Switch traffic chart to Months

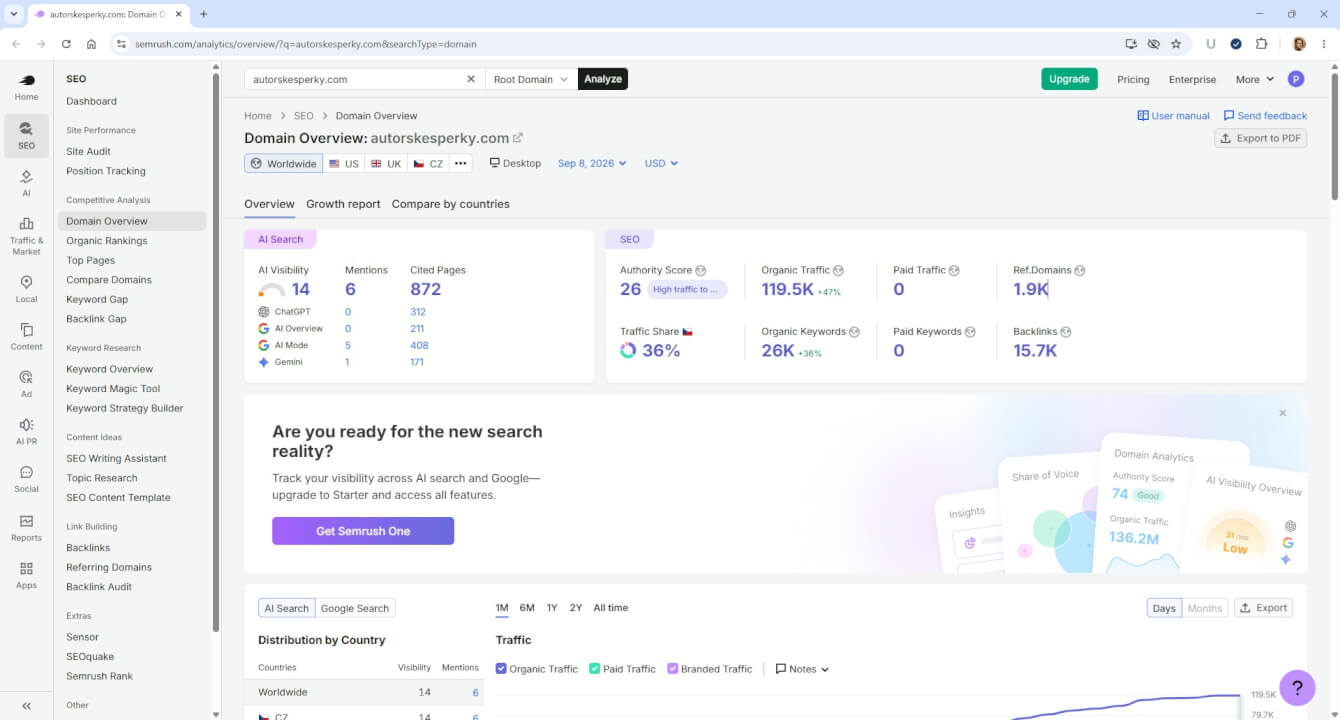point(1204,608)
